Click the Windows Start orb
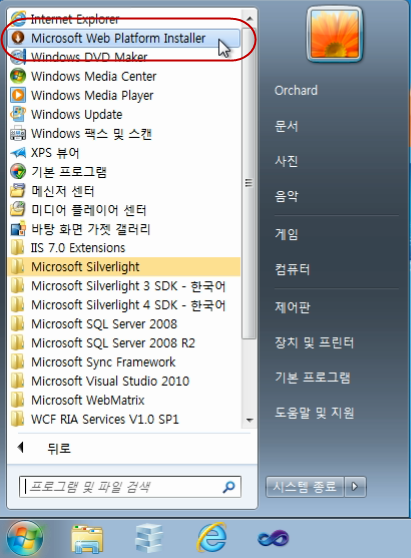The image size is (411, 558). (x=25, y=539)
